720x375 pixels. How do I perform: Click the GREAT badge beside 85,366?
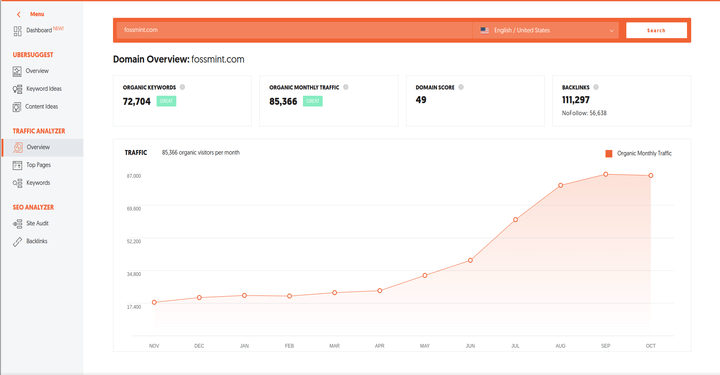pos(313,101)
